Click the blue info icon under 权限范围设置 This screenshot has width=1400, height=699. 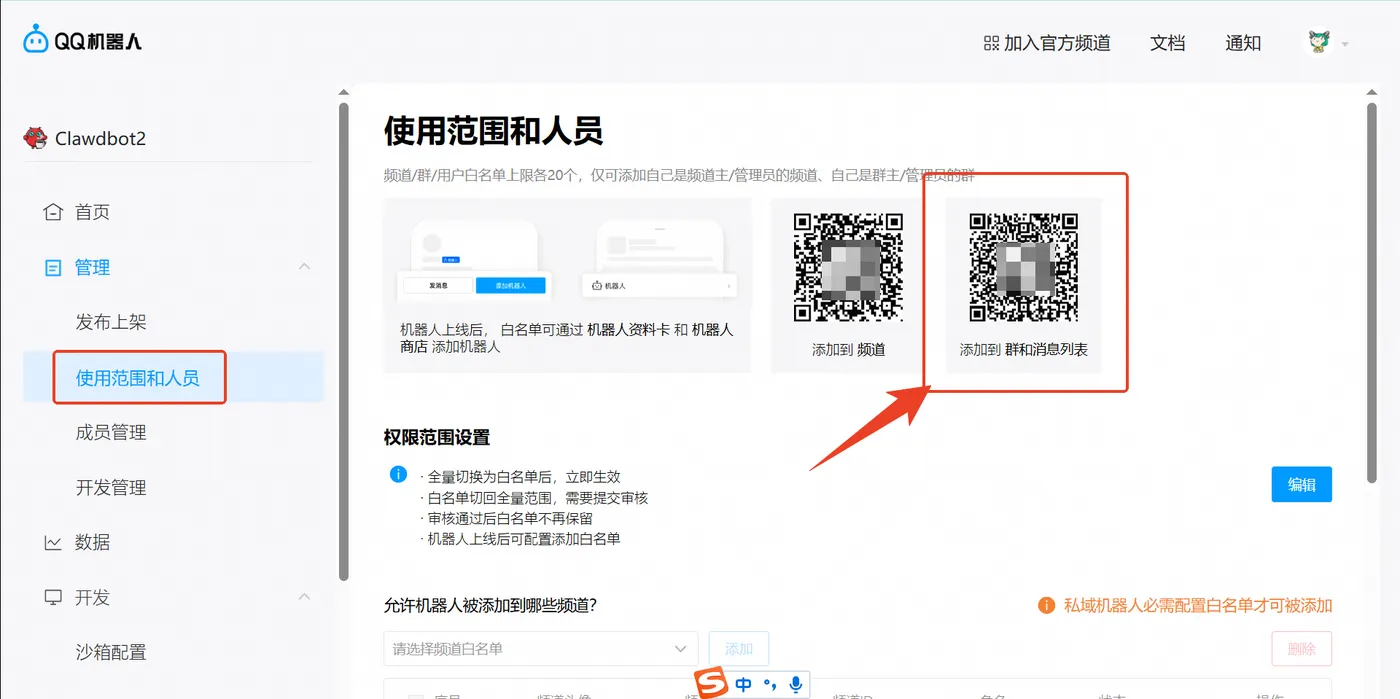click(398, 474)
